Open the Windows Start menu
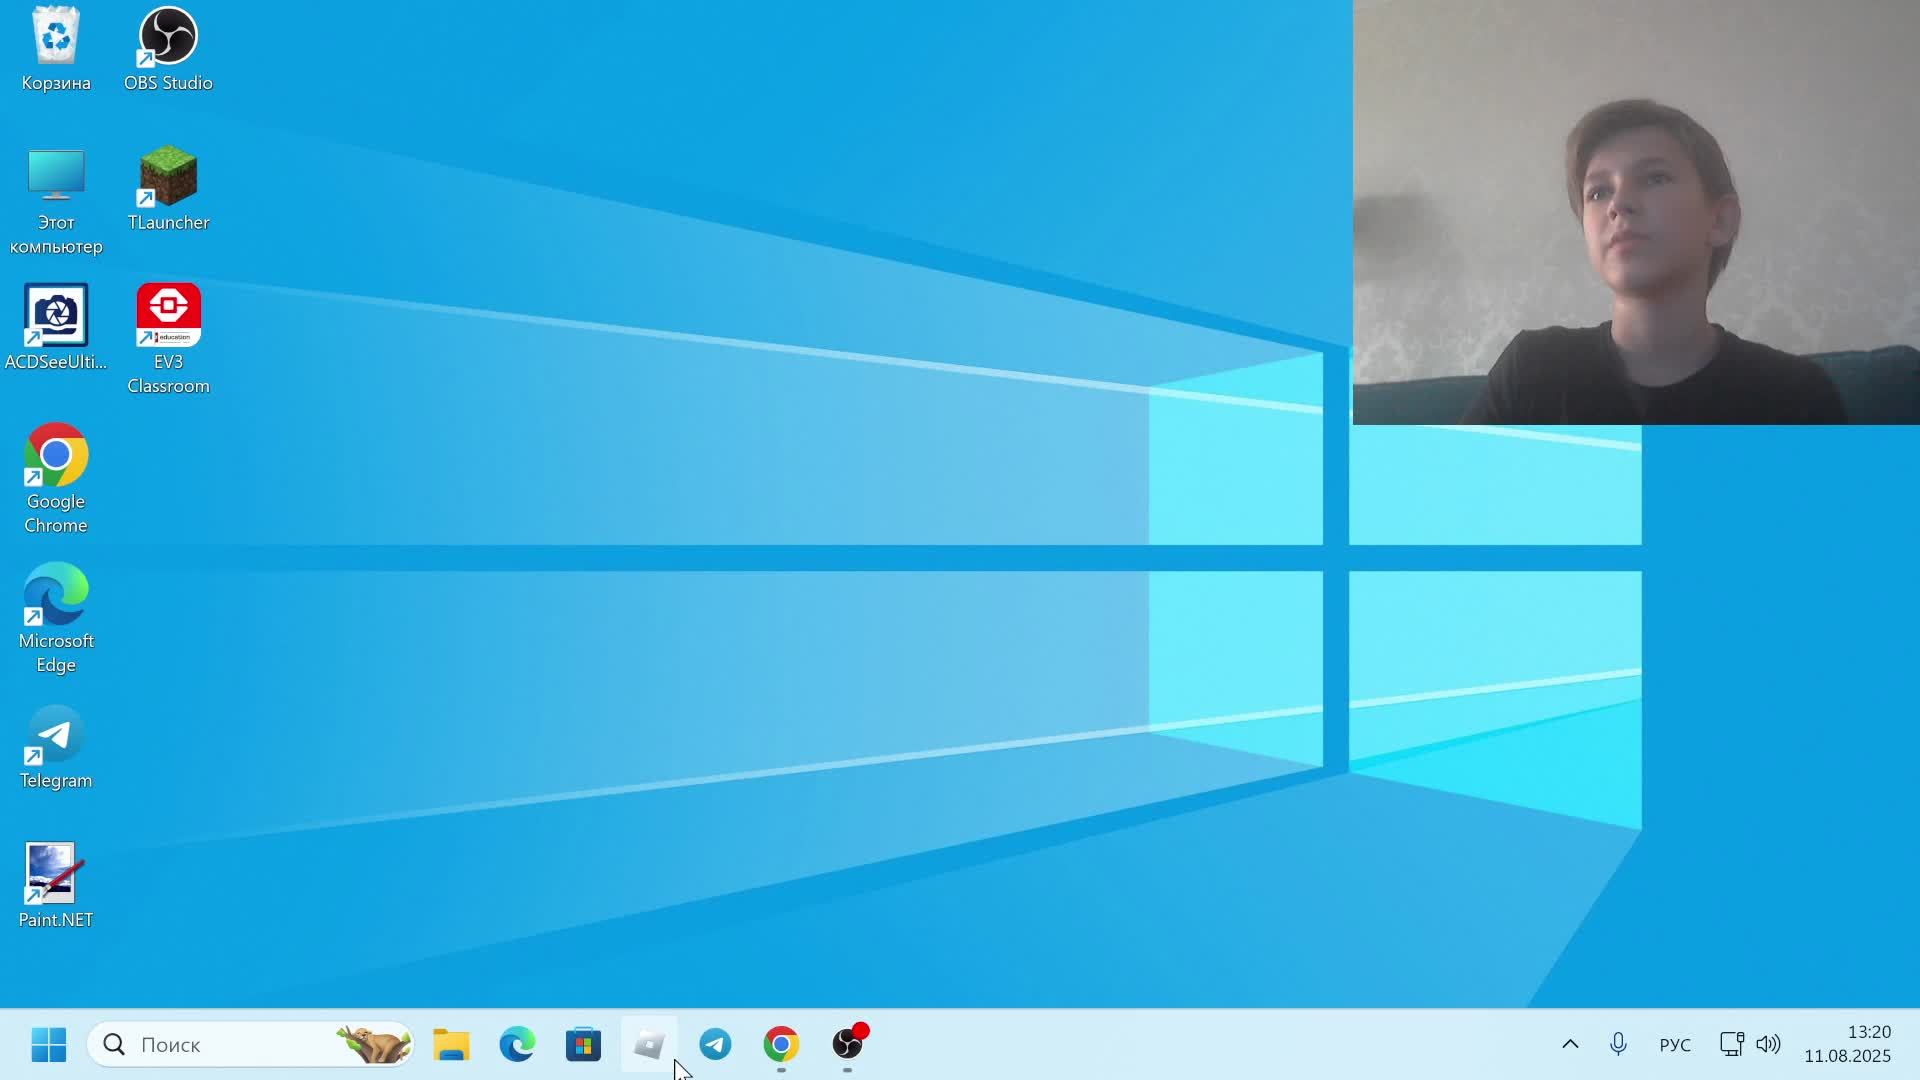1920x1080 pixels. point(48,1045)
